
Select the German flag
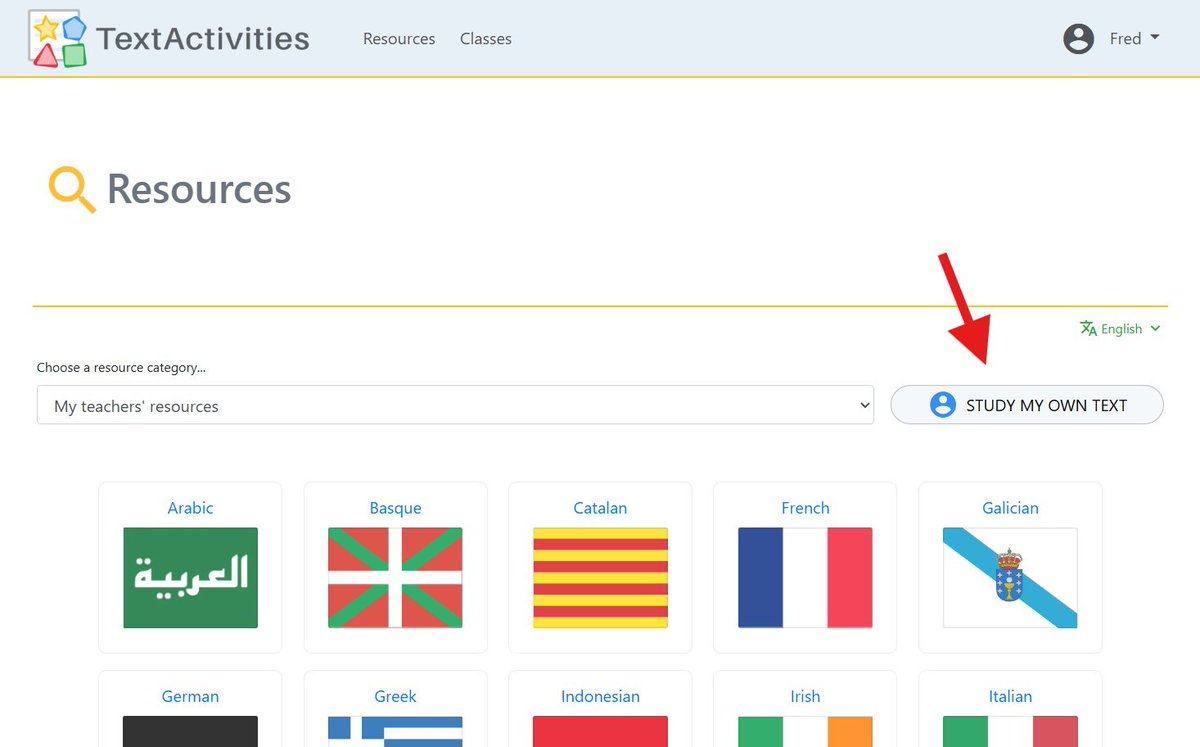[190, 730]
